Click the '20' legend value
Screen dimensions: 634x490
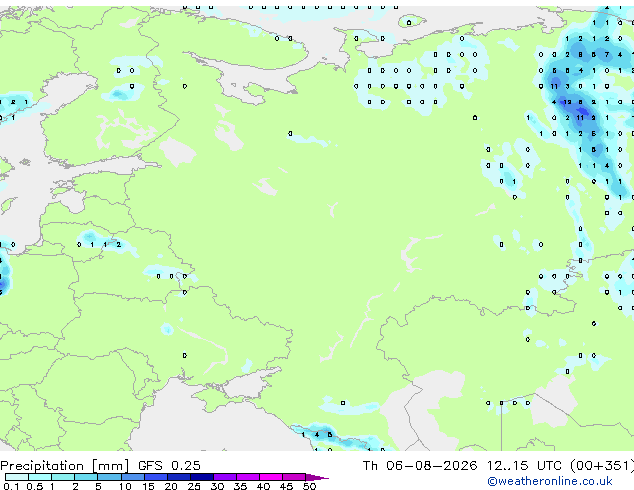coord(171,486)
